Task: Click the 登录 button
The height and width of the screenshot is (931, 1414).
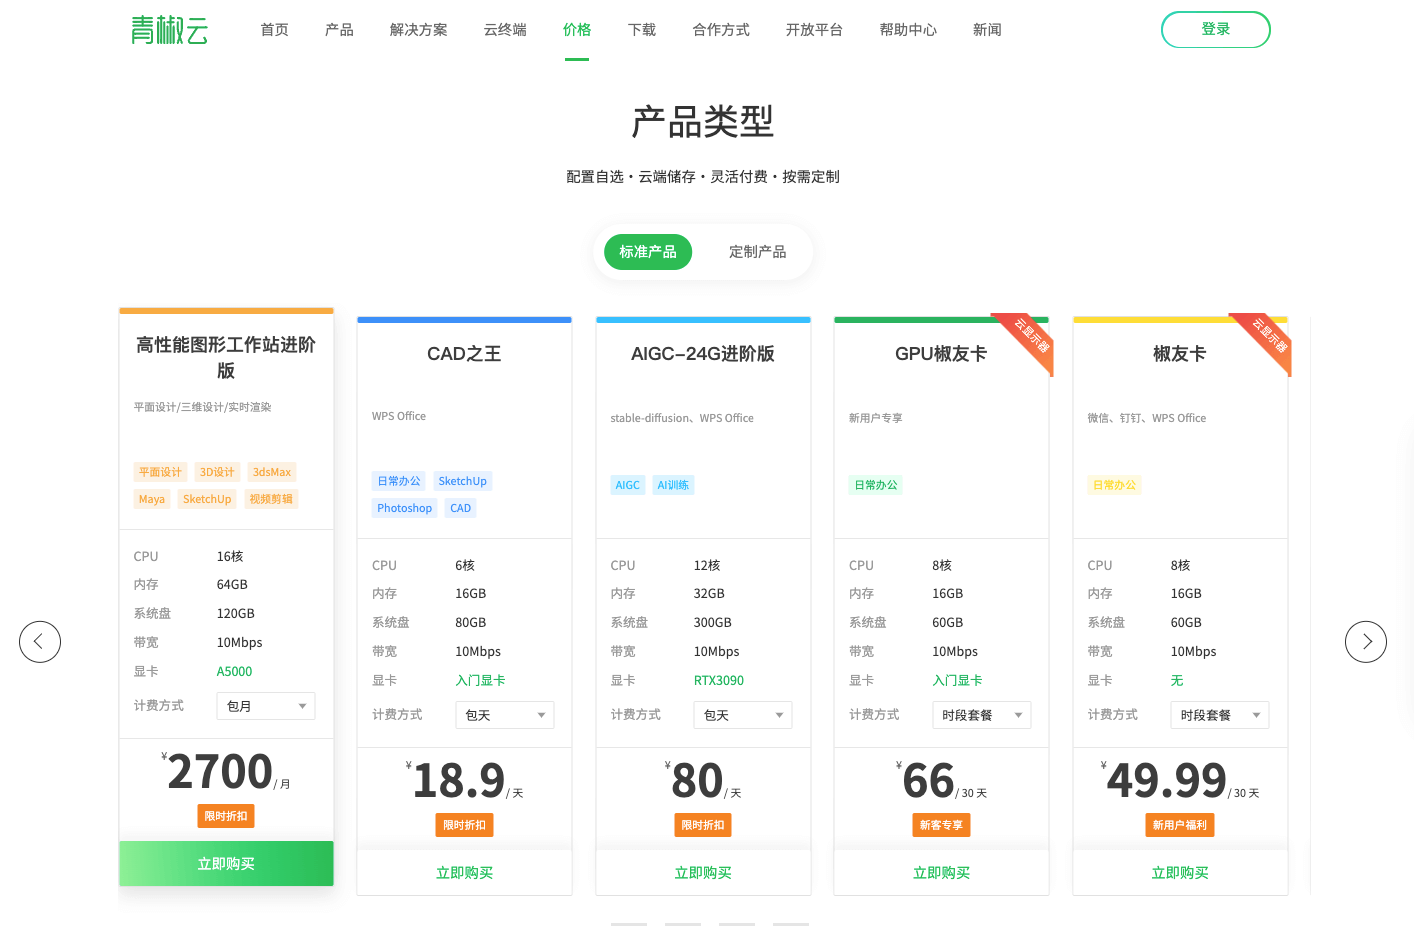Action: [1216, 29]
